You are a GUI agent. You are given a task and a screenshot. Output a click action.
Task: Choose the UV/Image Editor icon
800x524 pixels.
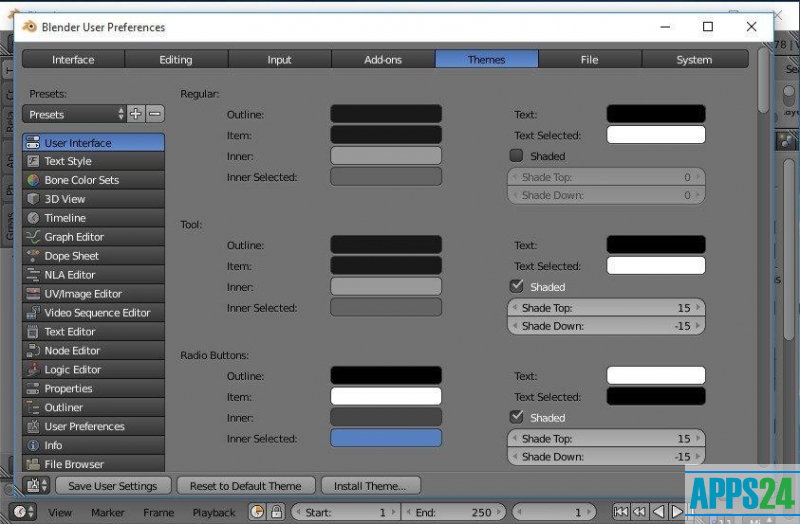point(33,294)
